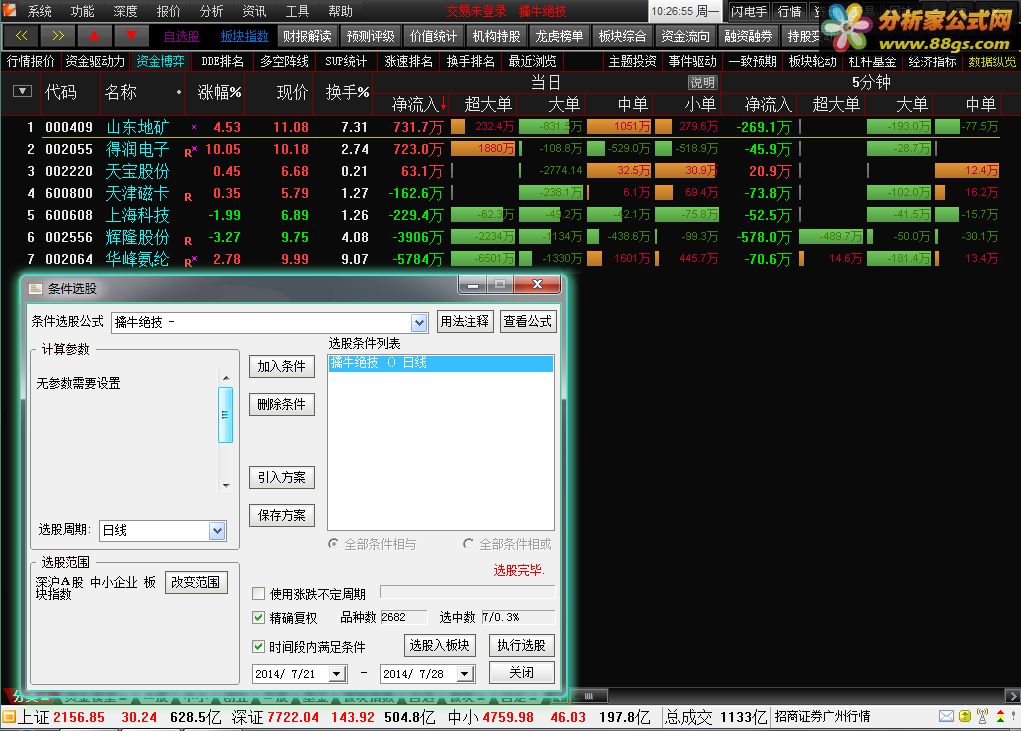
Task: Click the parameter list scroll down arrow
Action: (226, 485)
